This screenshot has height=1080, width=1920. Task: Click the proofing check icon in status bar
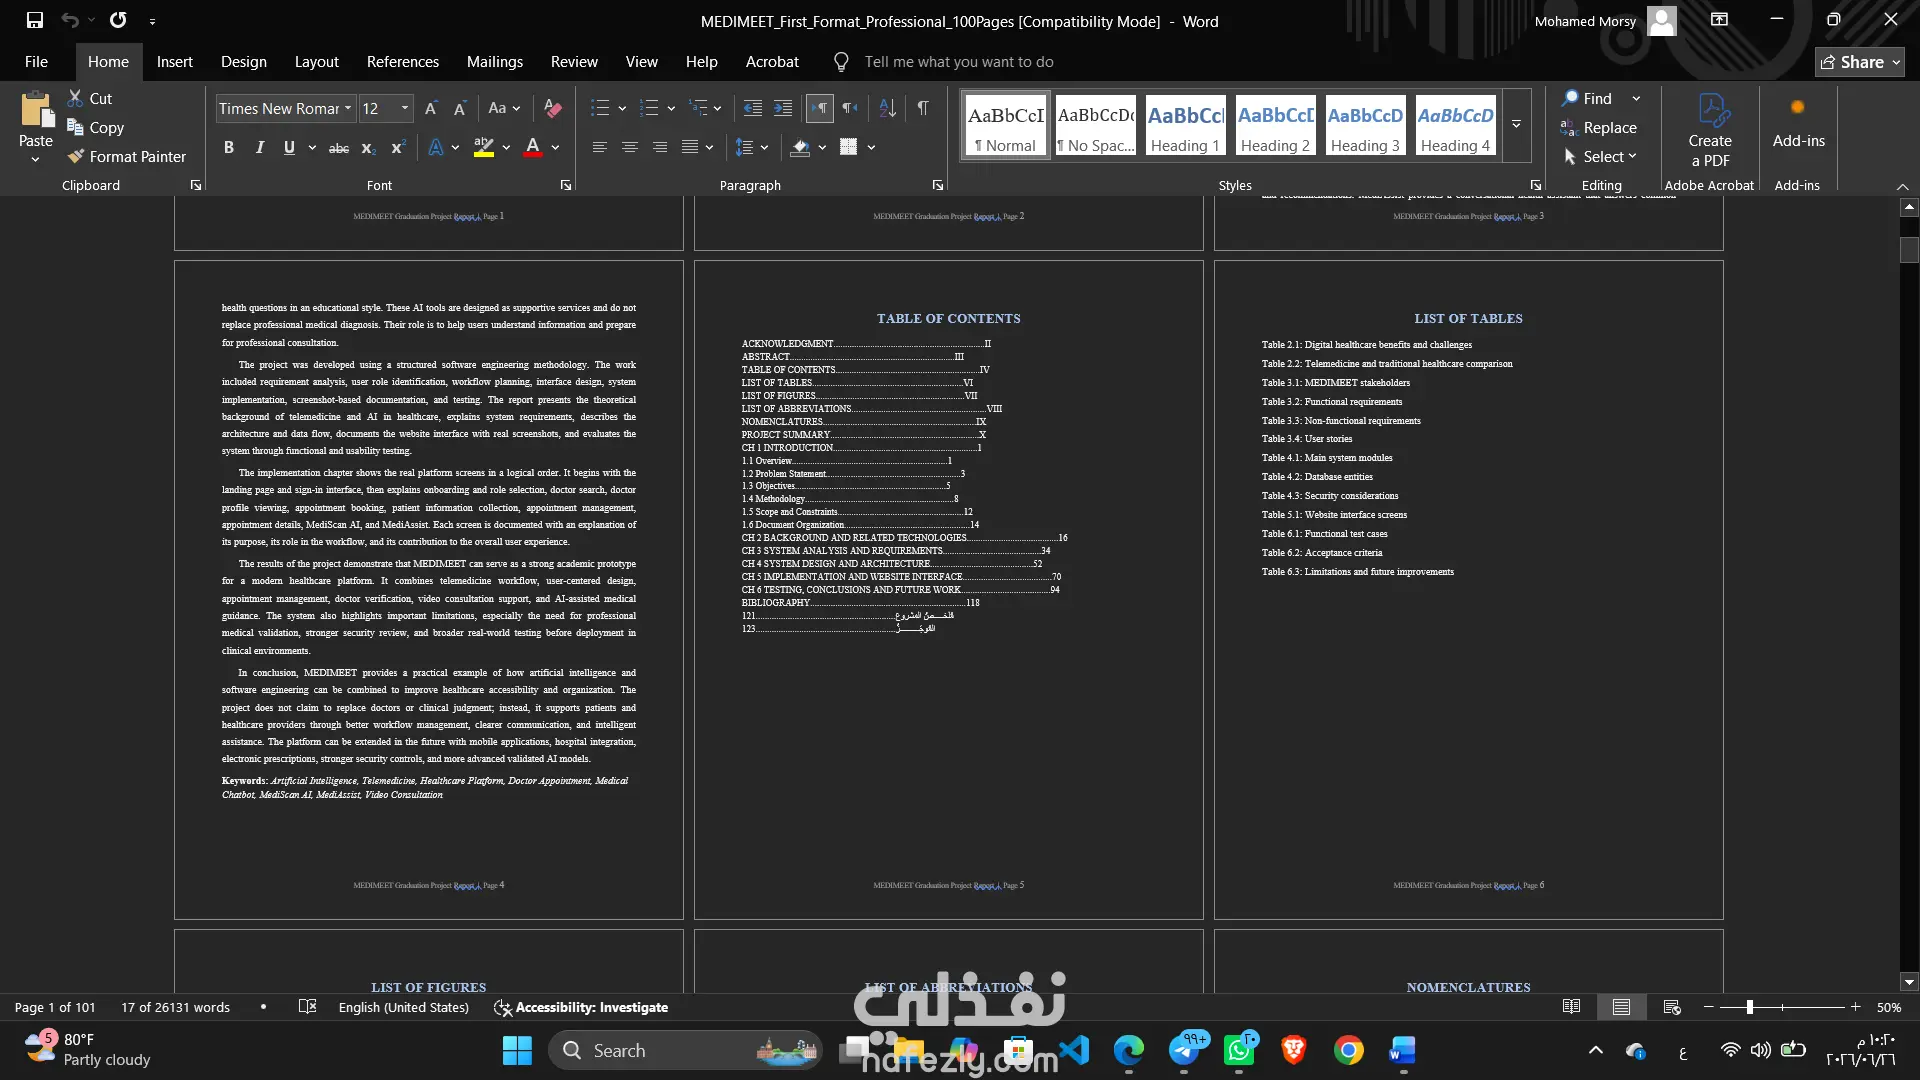pyautogui.click(x=308, y=1007)
